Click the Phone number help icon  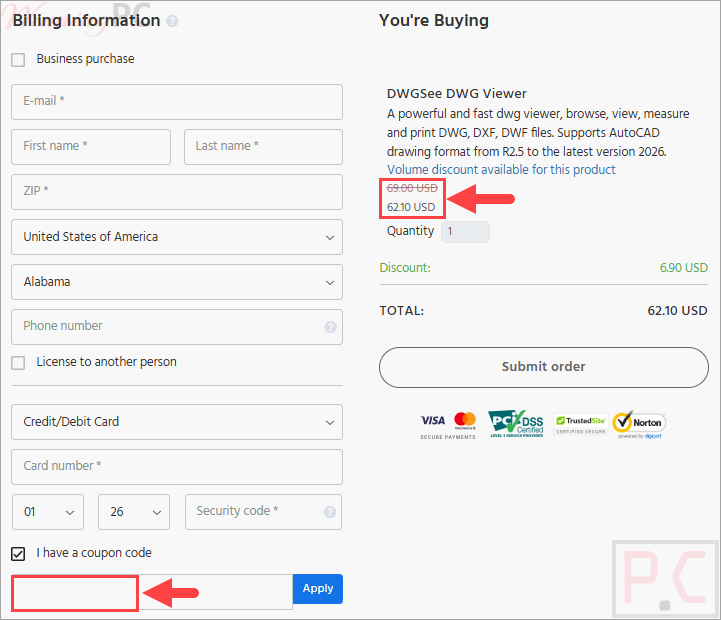(330, 327)
